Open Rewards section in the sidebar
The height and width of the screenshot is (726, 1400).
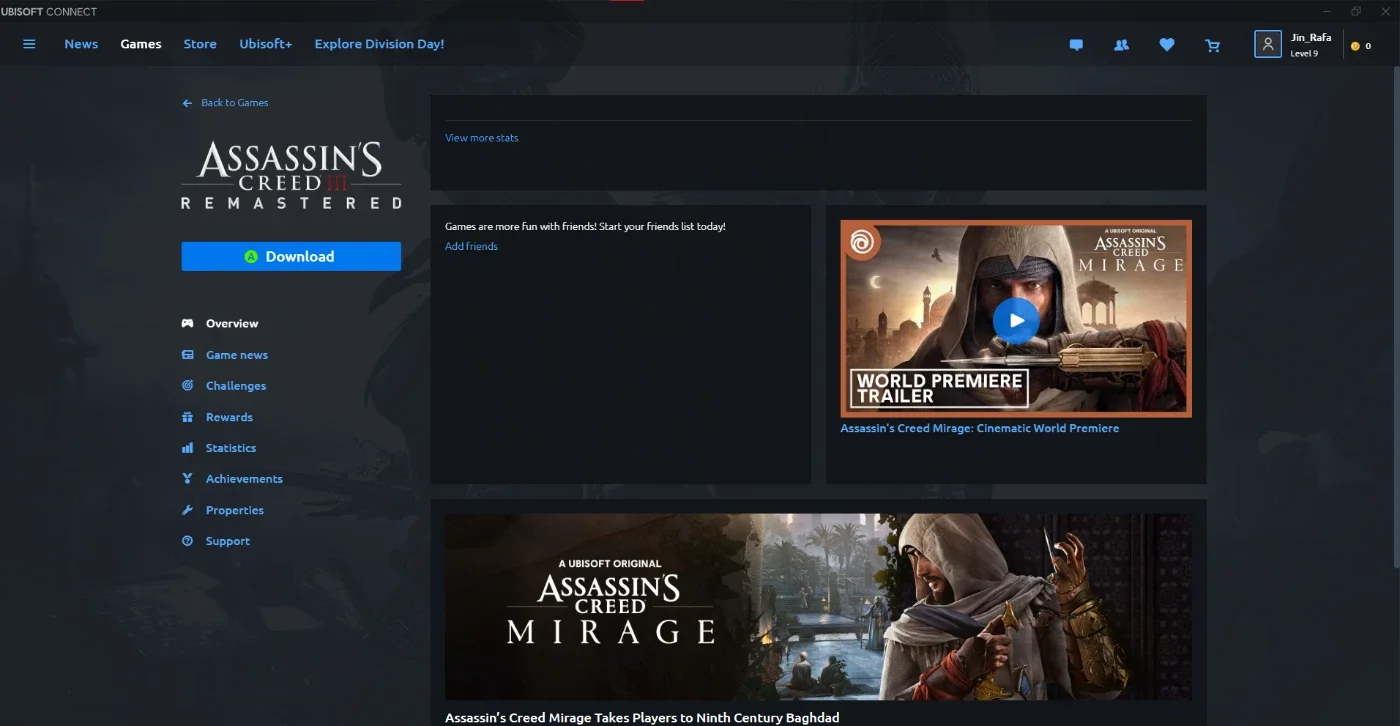pyautogui.click(x=229, y=417)
